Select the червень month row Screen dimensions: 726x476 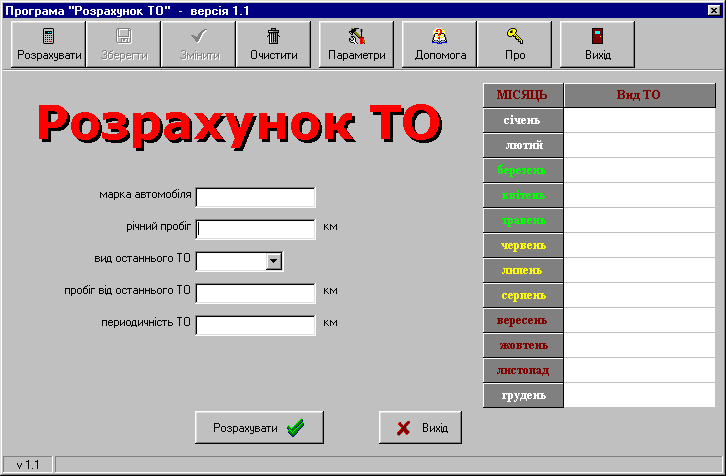pyautogui.click(x=523, y=245)
